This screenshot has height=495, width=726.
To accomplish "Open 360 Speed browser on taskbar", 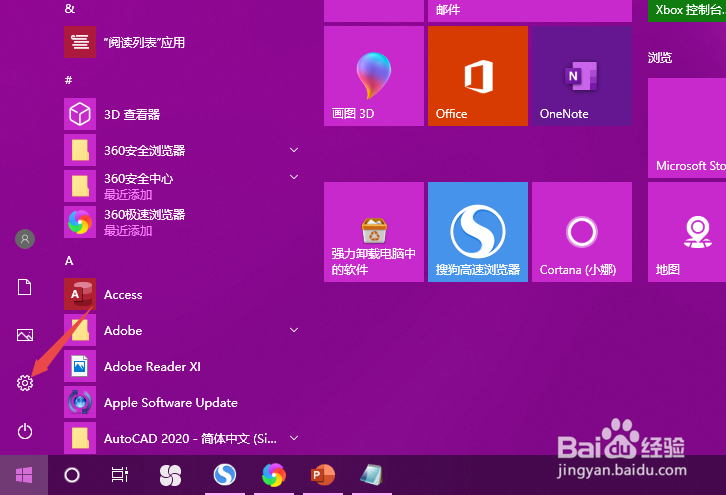I will point(274,475).
